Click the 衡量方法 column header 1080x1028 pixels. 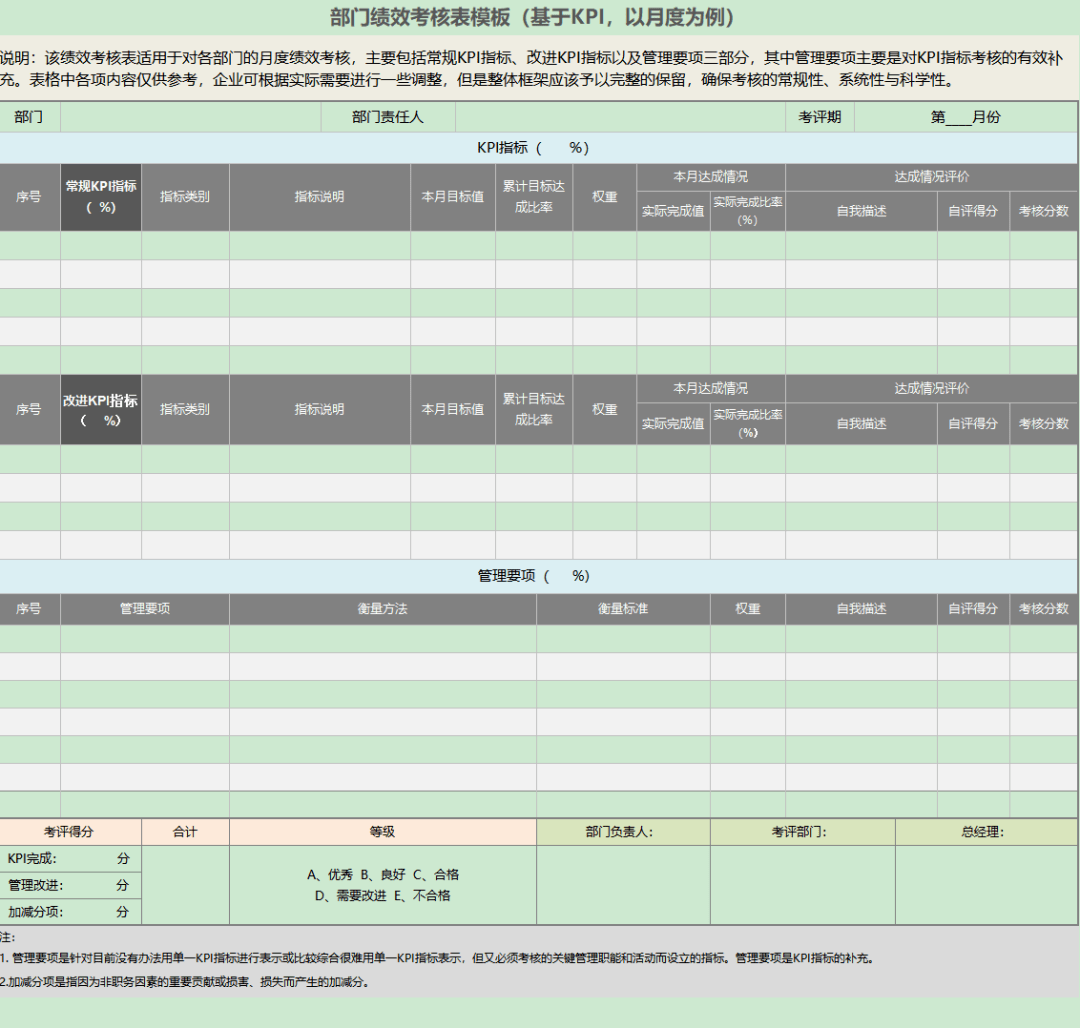[x=382, y=609]
